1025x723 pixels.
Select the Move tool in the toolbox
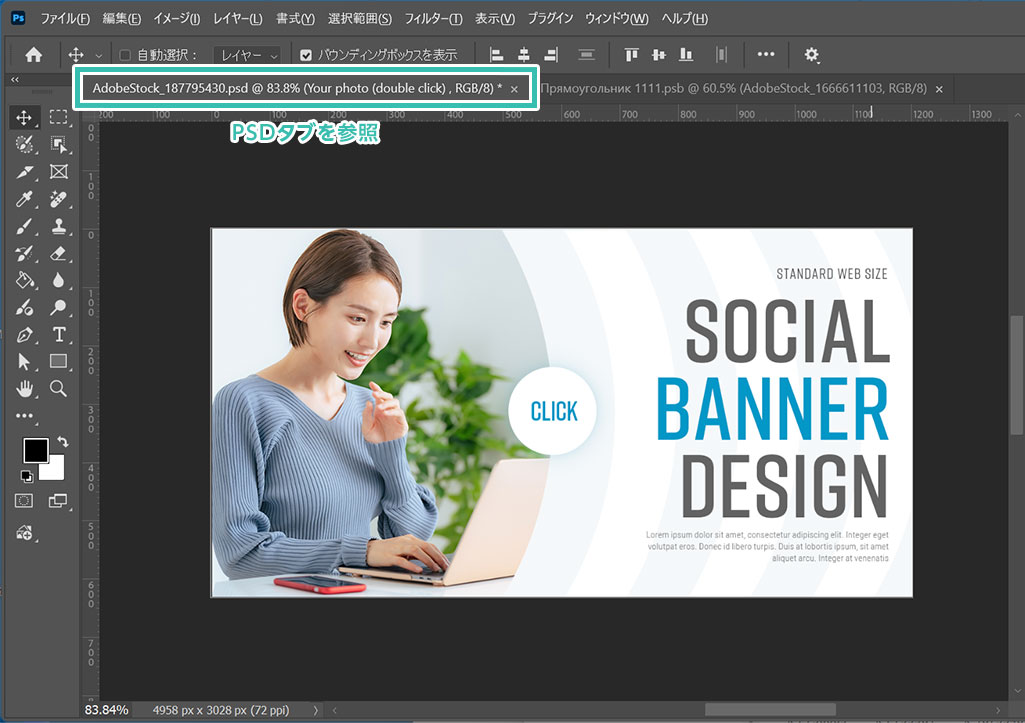(x=24, y=118)
